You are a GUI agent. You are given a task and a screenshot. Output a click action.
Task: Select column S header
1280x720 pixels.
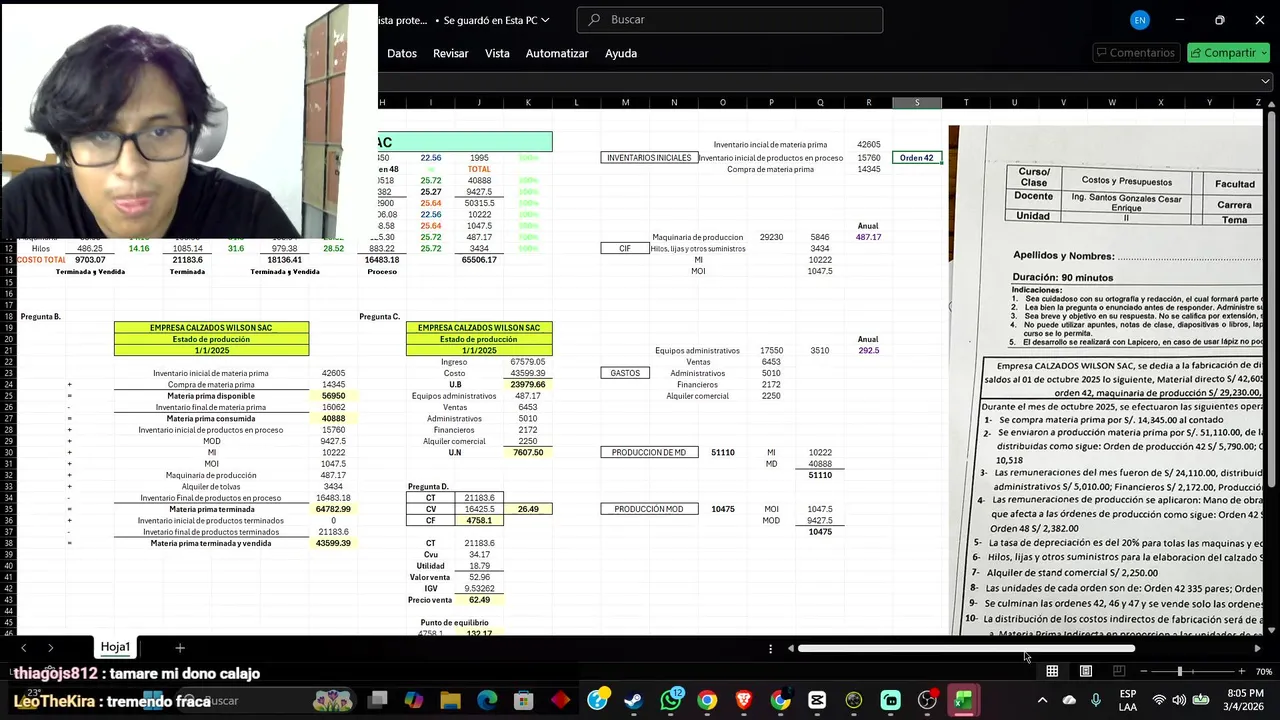pos(917,102)
